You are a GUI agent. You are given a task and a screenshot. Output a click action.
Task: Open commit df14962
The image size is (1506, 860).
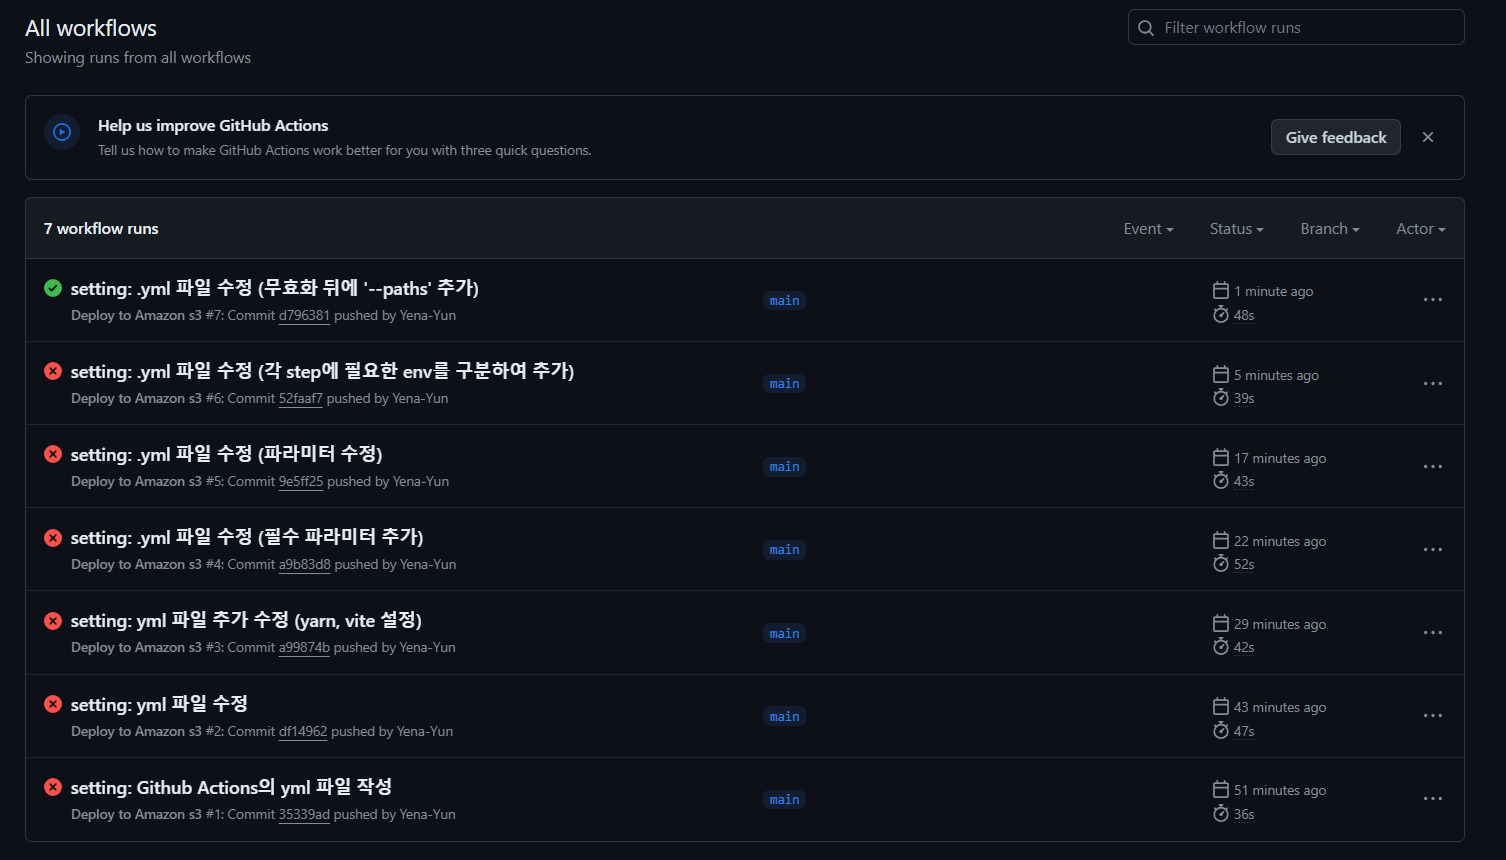303,731
